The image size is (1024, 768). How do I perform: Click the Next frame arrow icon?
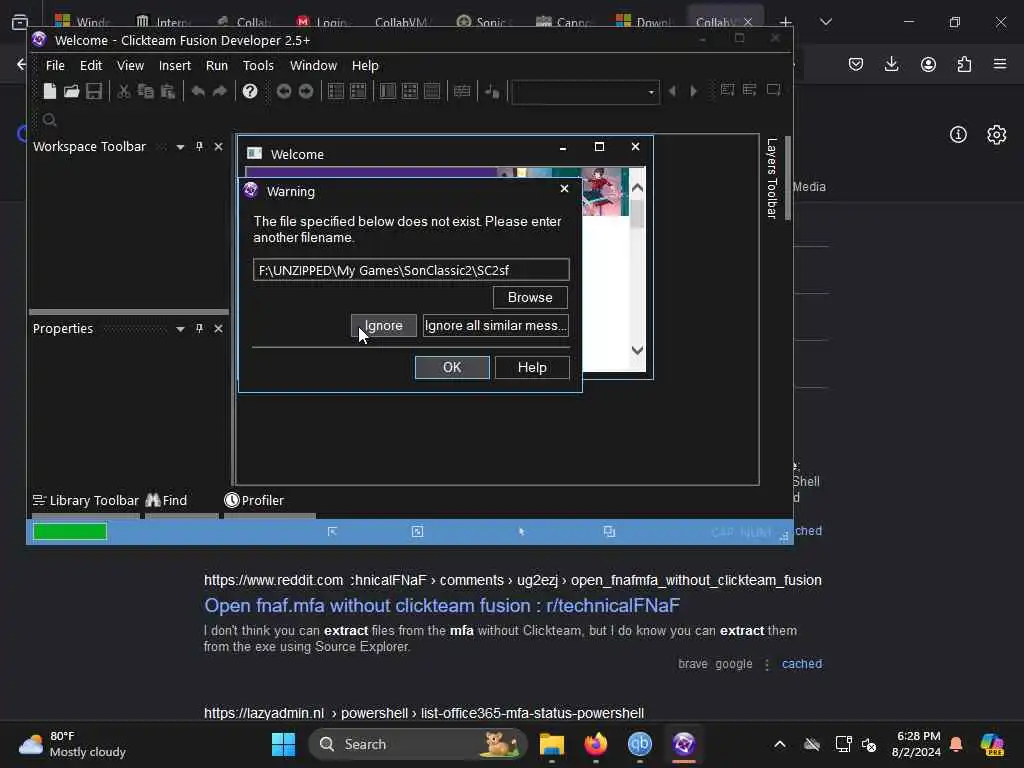[x=694, y=91]
